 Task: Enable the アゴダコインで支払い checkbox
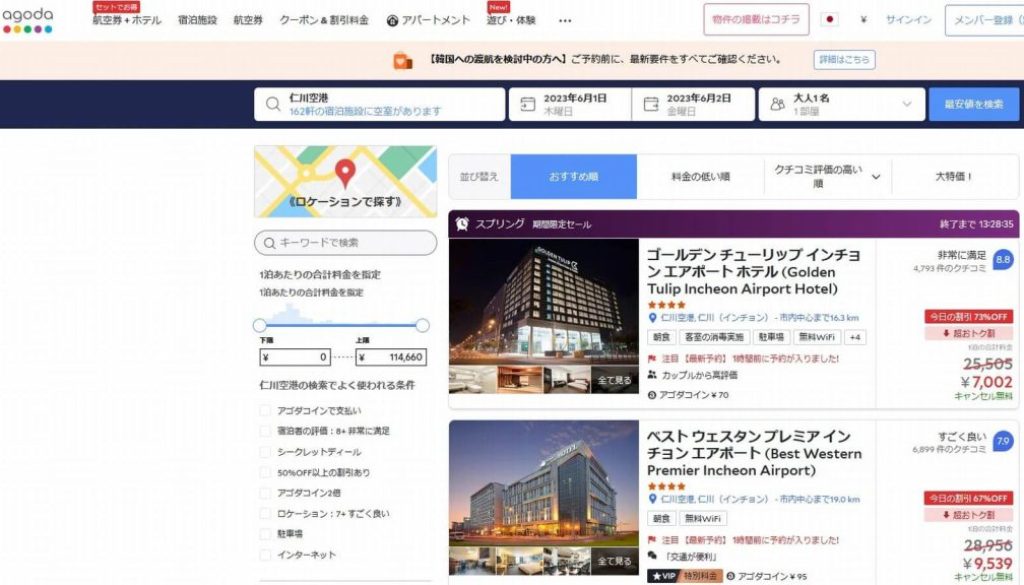point(265,411)
